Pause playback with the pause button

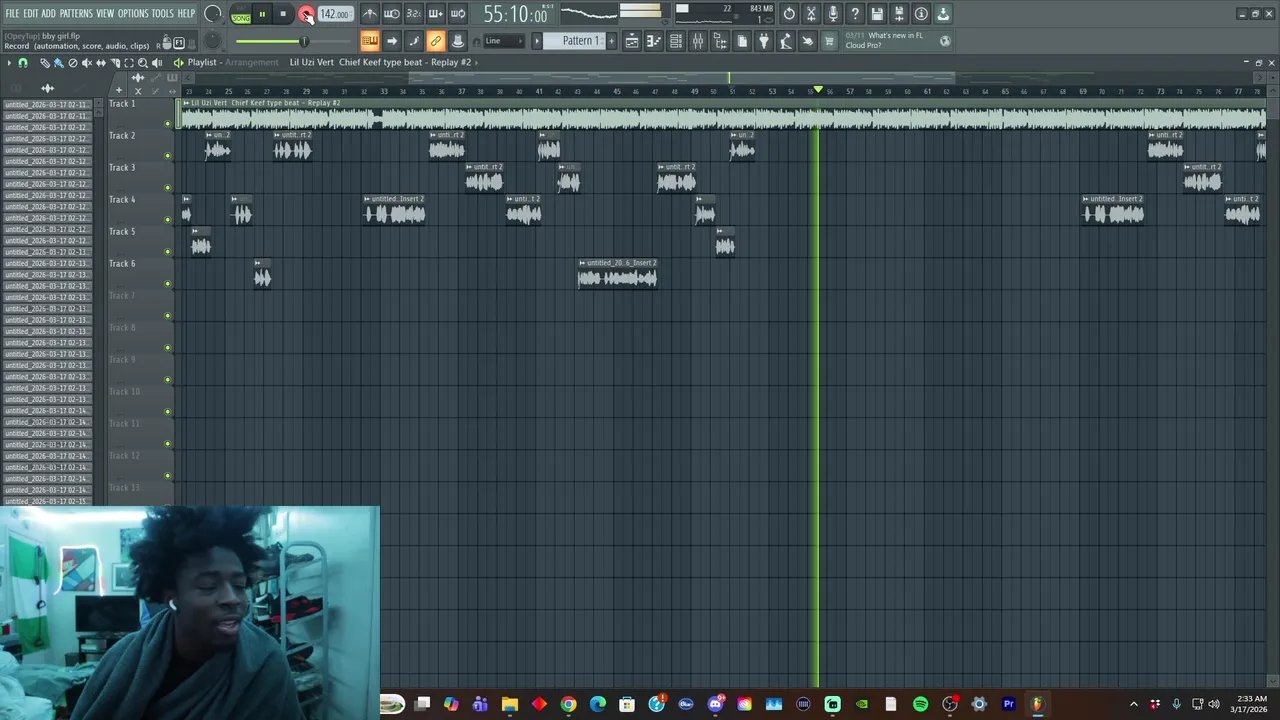(262, 14)
